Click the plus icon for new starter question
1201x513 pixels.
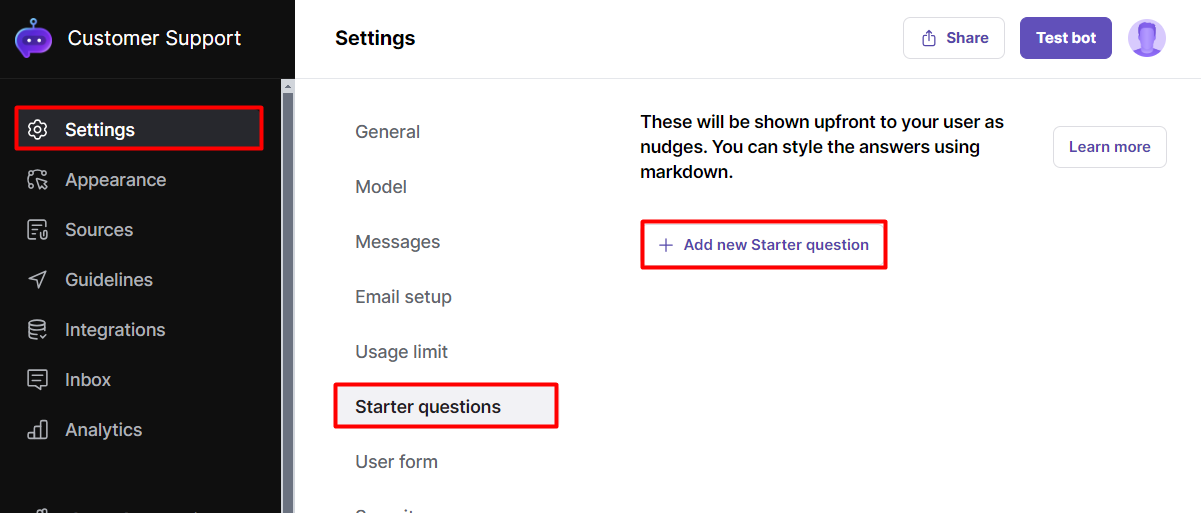666,245
